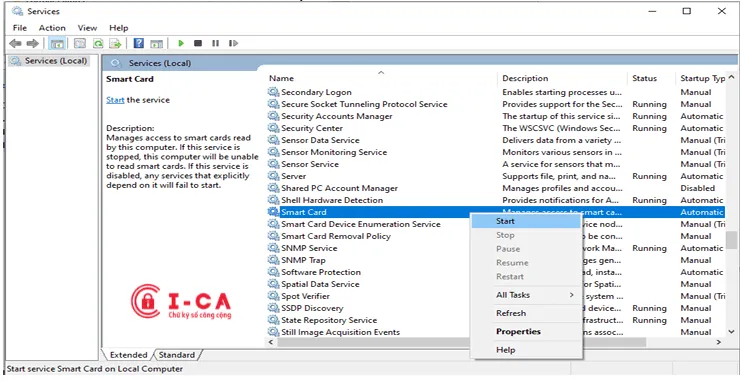Select Smart Card Device Enumeration Service row
The height and width of the screenshot is (381, 742).
[x=496, y=224]
